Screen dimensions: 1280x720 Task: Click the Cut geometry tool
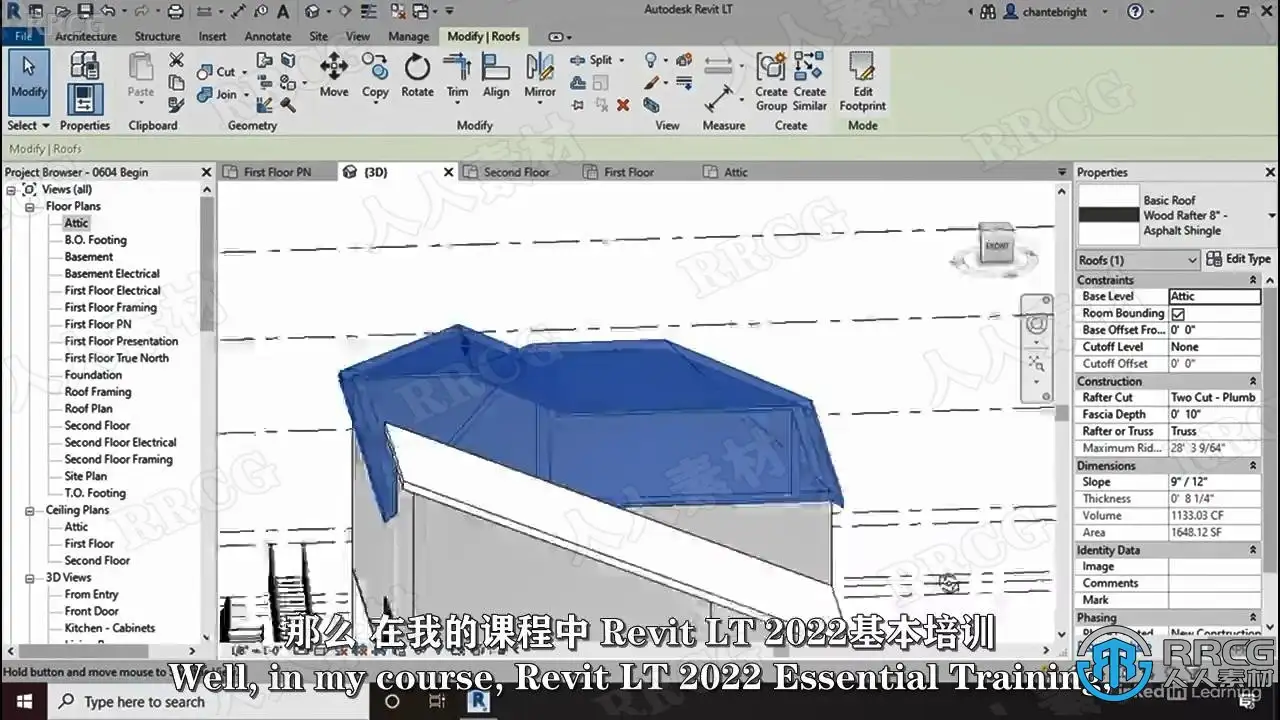(x=218, y=72)
